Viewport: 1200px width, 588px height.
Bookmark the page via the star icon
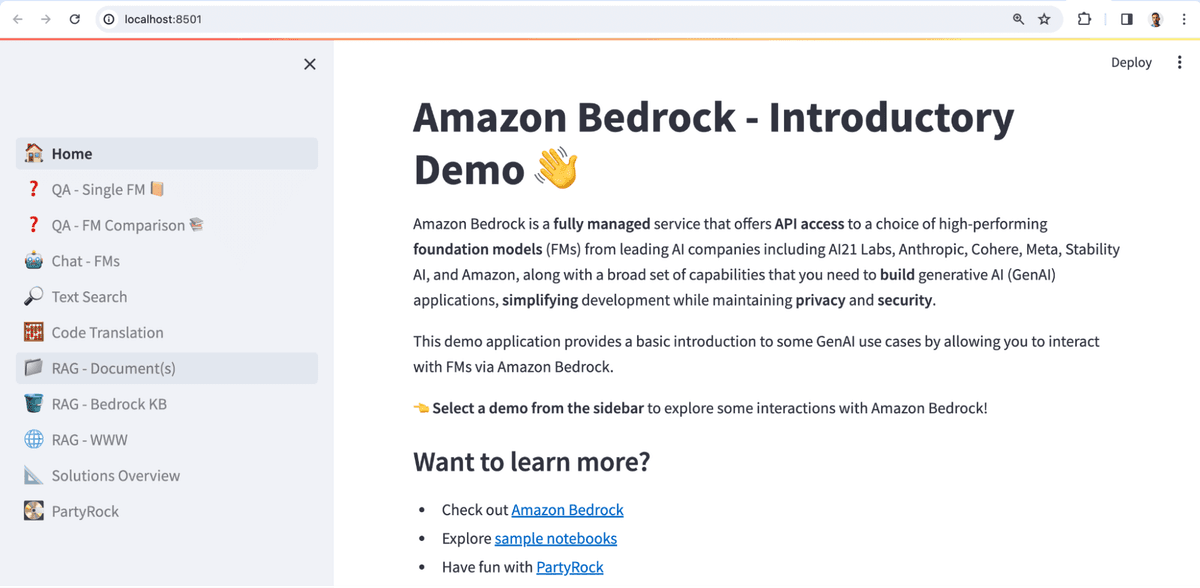click(1044, 18)
